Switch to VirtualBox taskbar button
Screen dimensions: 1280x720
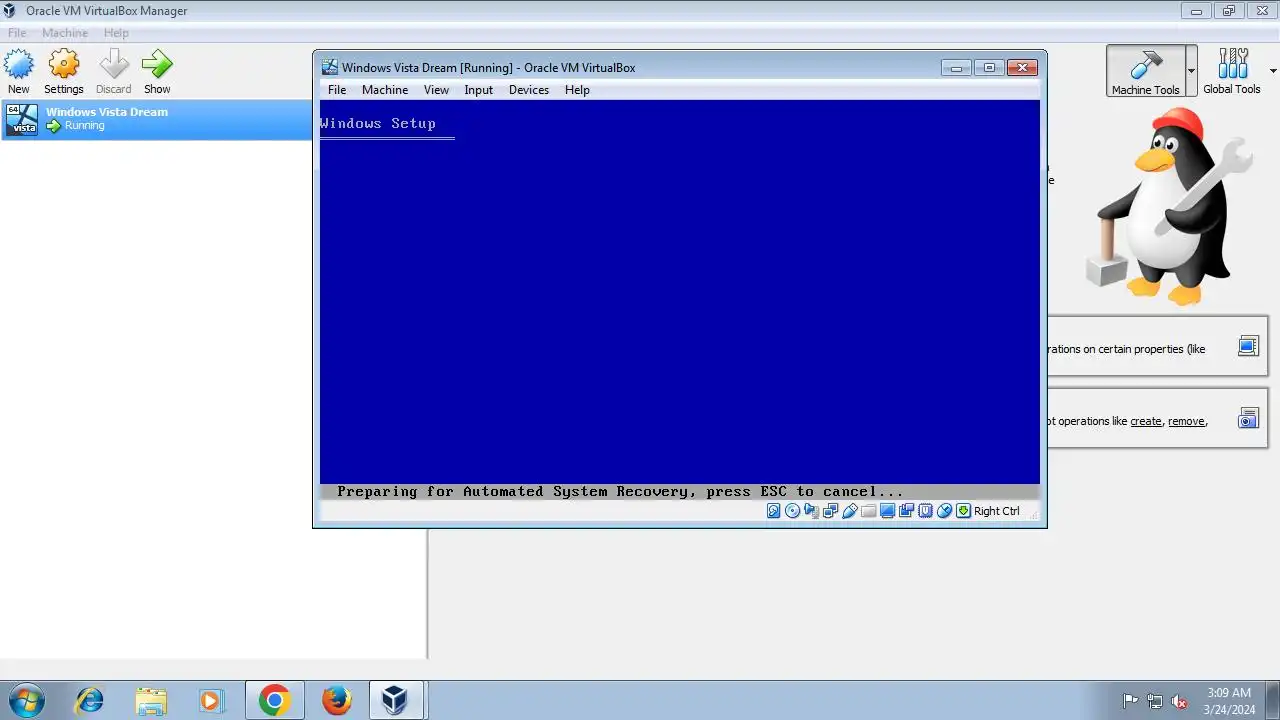point(396,700)
